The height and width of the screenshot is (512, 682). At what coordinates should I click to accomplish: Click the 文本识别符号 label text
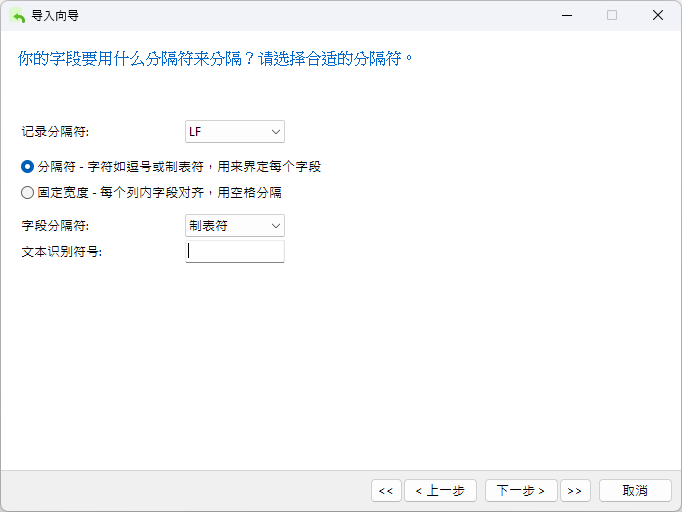(62, 251)
